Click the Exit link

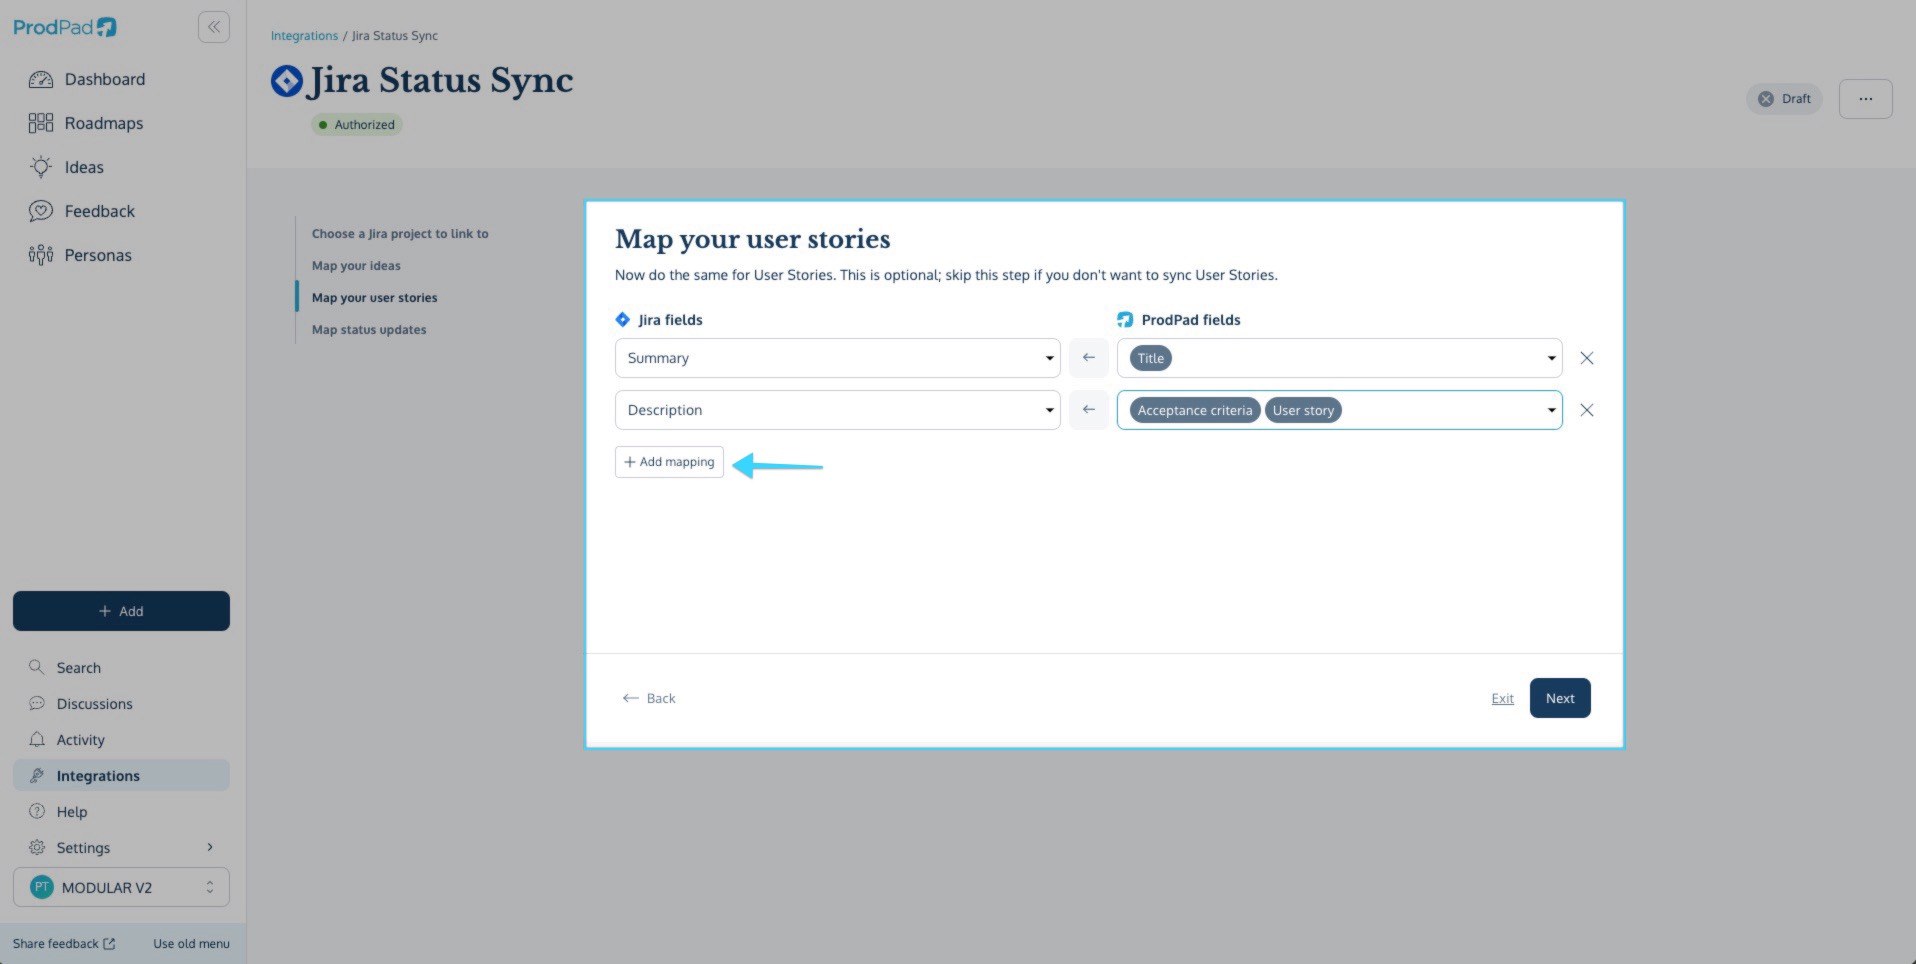(1502, 699)
